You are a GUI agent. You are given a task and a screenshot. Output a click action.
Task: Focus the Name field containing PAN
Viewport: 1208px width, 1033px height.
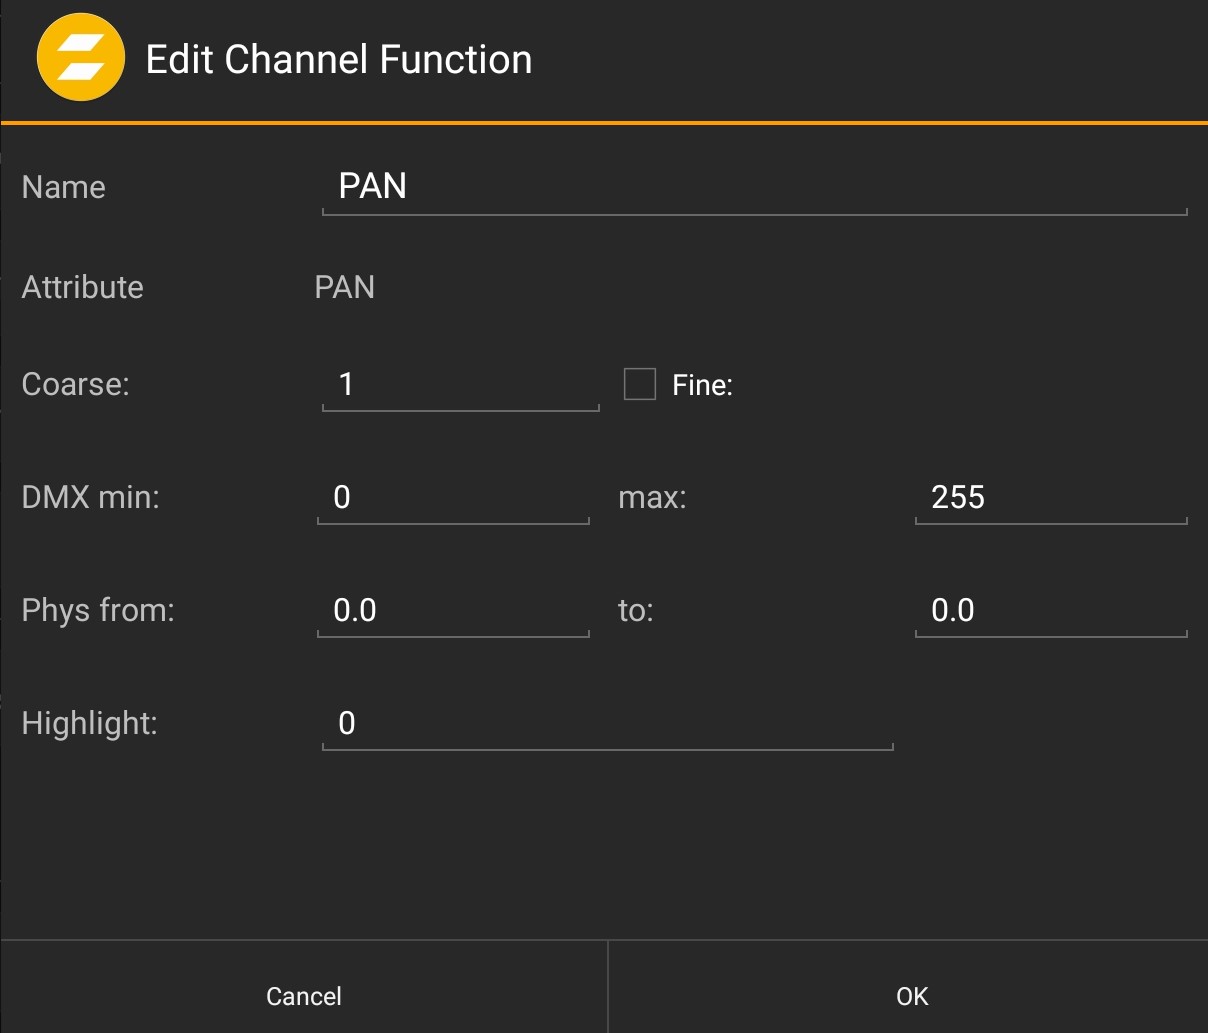754,187
